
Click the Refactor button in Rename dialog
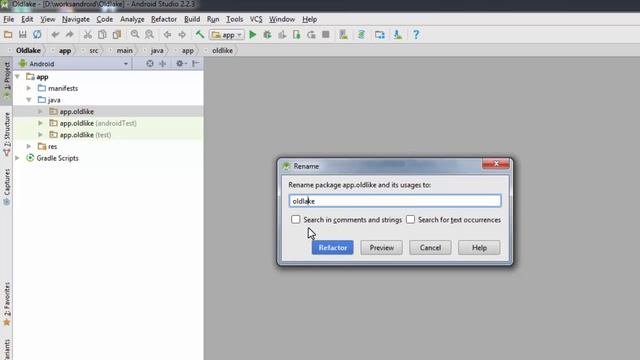tap(333, 247)
